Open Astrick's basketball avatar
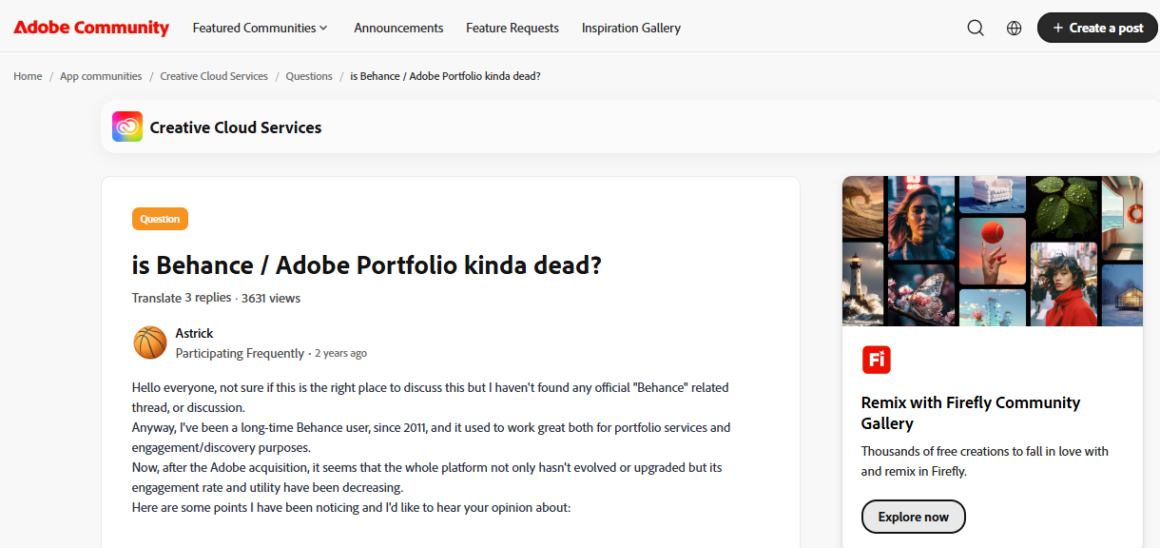This screenshot has height=548, width=1160. pos(150,342)
